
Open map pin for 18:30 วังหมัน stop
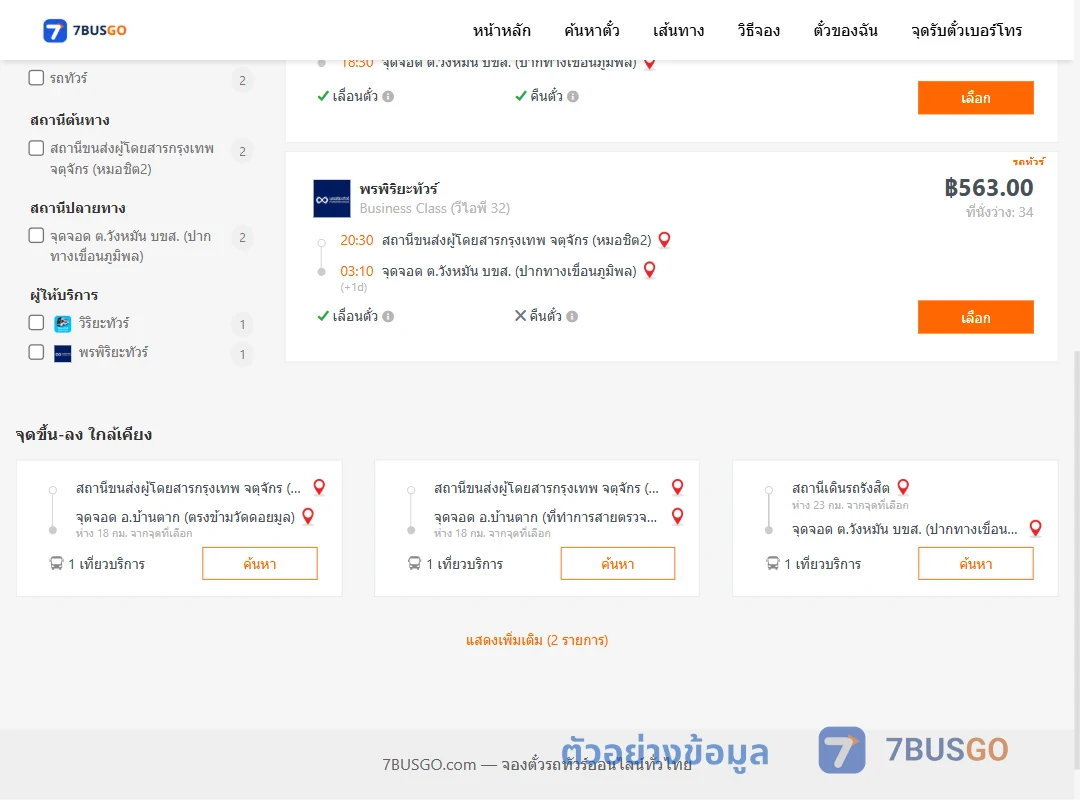[650, 63]
